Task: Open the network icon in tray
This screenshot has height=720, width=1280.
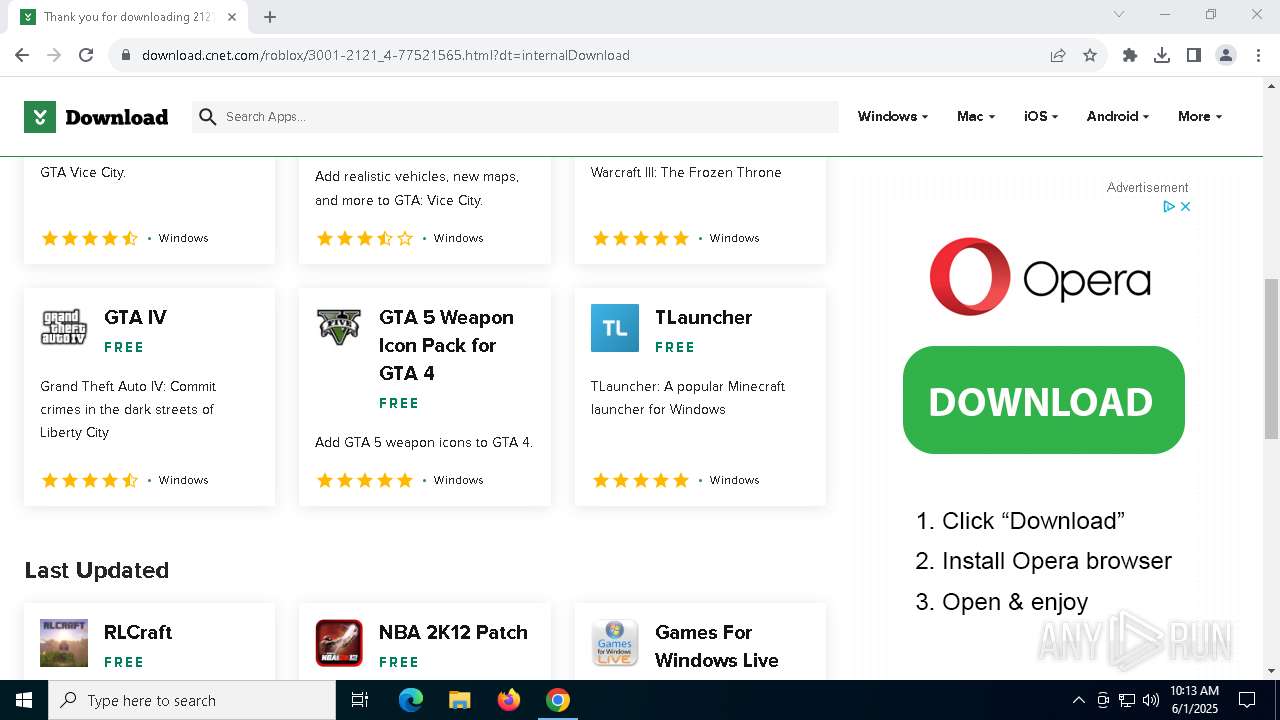Action: 1127,700
